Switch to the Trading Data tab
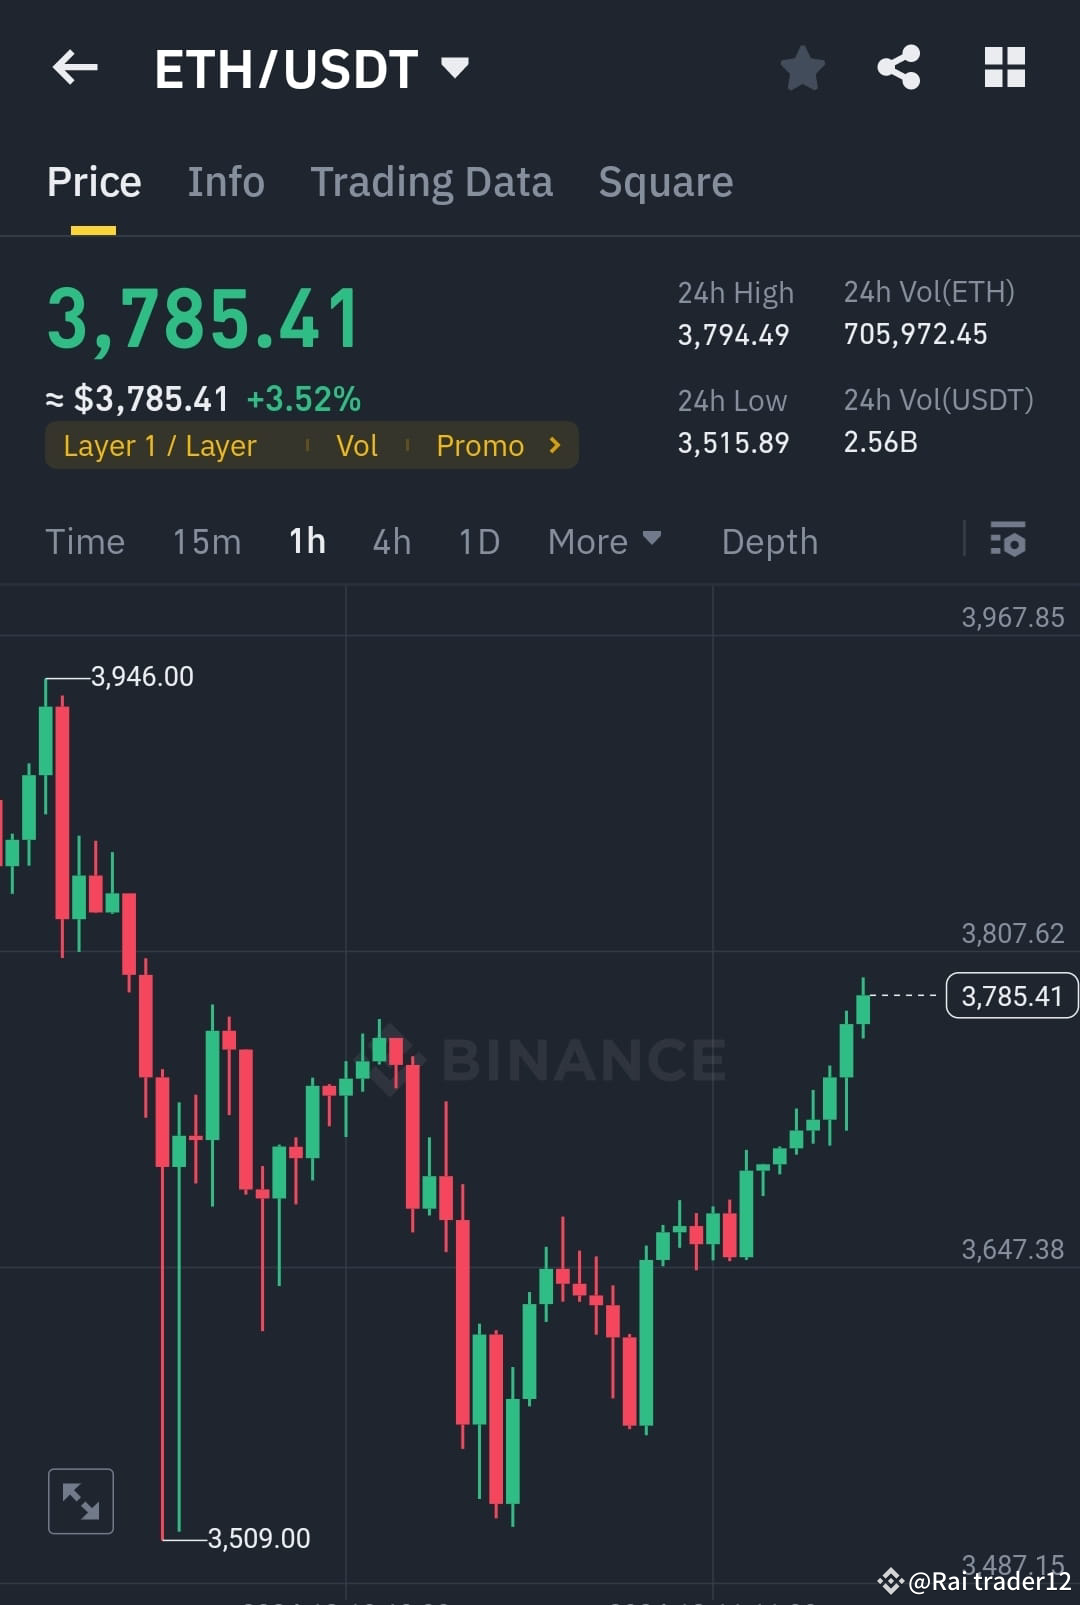1080x1605 pixels. click(432, 181)
